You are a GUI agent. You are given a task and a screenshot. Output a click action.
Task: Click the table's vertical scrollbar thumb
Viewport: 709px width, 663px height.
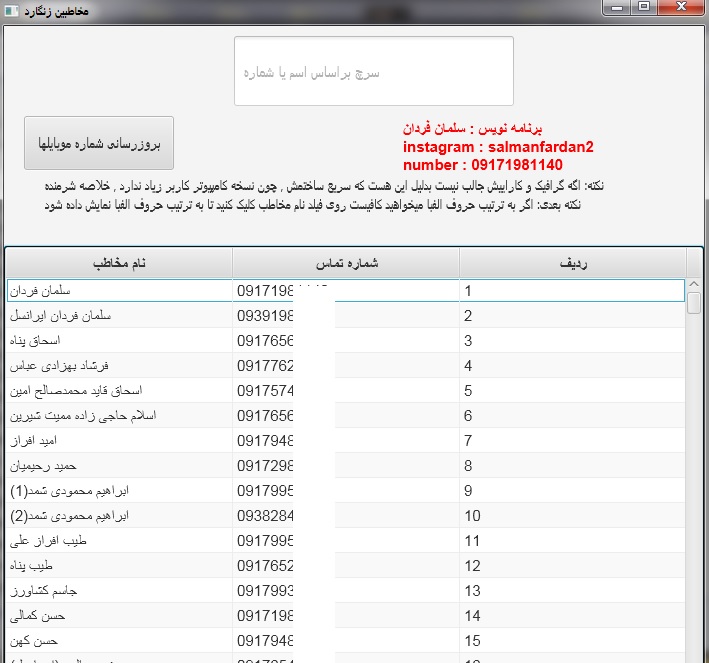[x=694, y=303]
